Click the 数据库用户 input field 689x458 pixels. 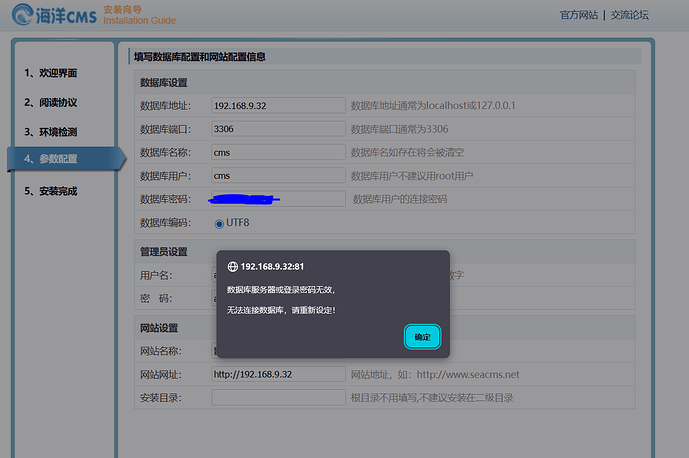click(278, 175)
